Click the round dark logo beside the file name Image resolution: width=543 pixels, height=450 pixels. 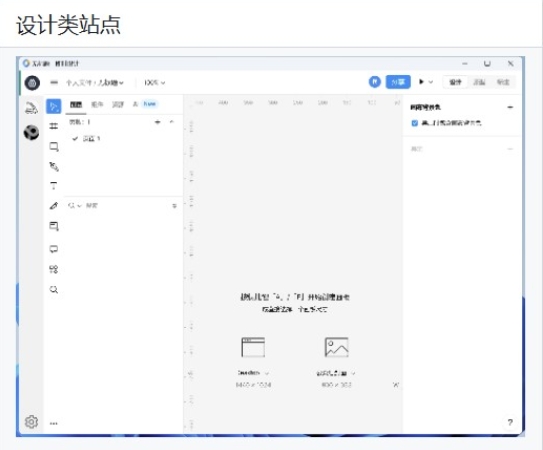click(x=32, y=83)
